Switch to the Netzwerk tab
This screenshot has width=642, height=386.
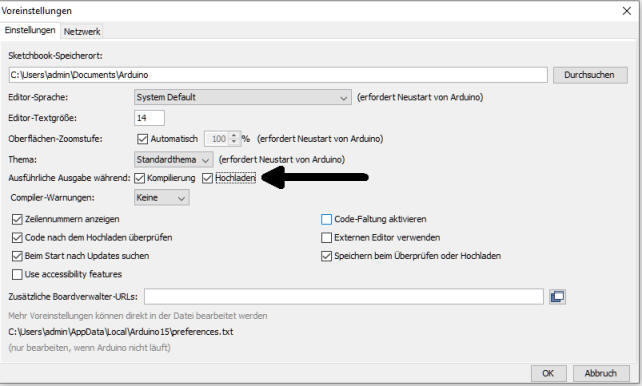coord(82,32)
